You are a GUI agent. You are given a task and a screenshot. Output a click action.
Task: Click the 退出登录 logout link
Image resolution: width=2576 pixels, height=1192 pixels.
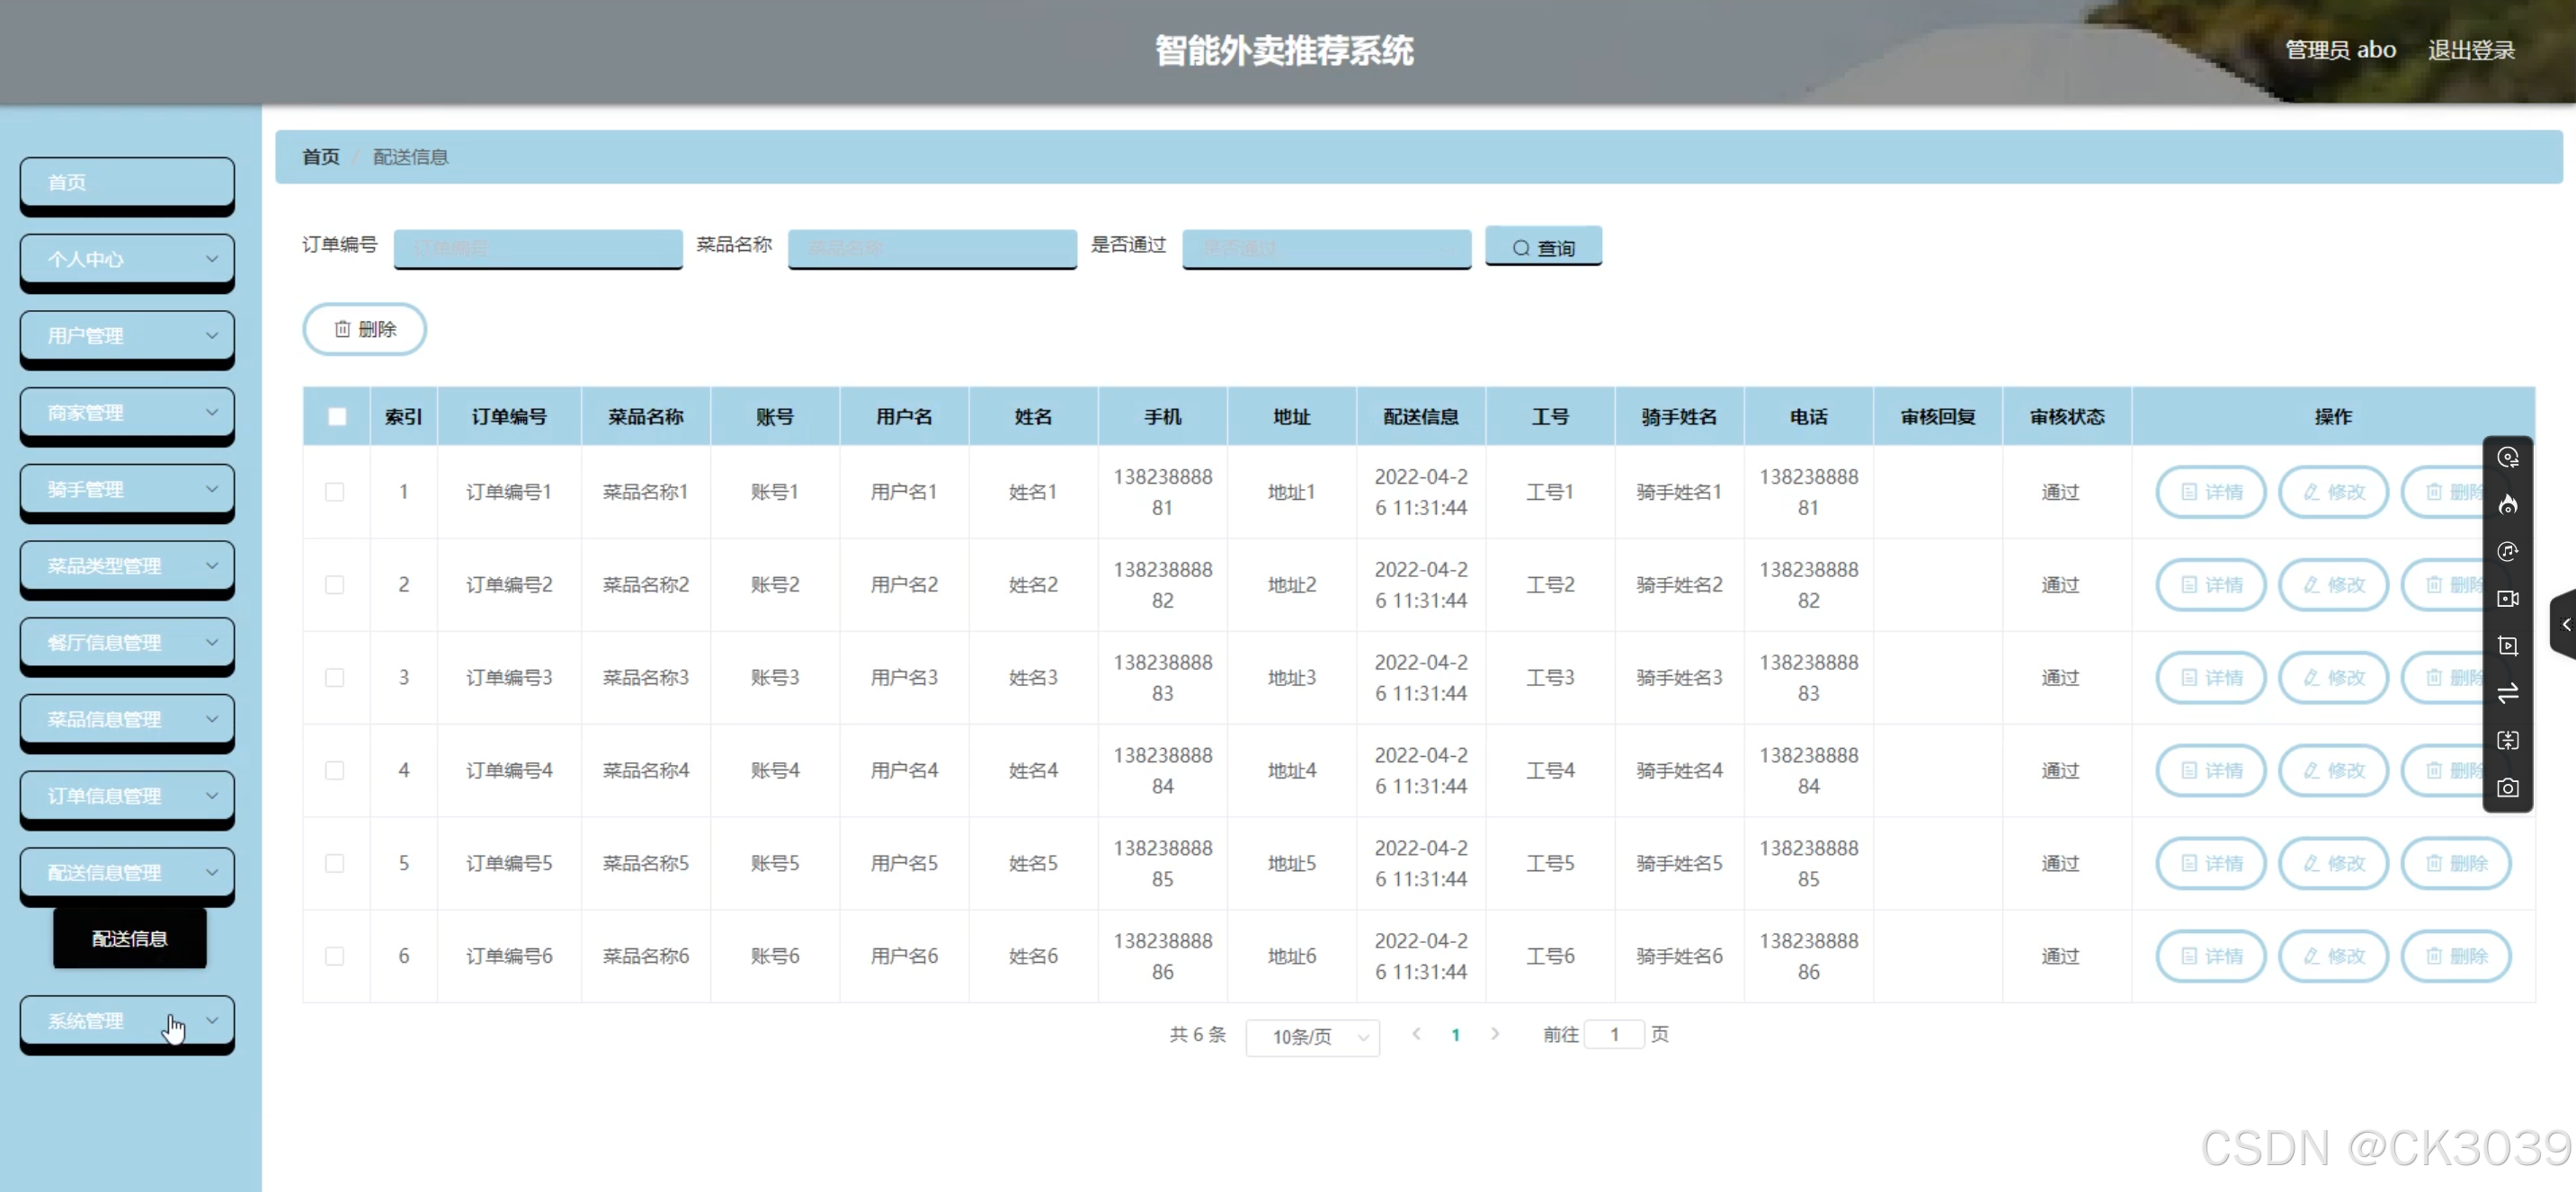[2470, 50]
